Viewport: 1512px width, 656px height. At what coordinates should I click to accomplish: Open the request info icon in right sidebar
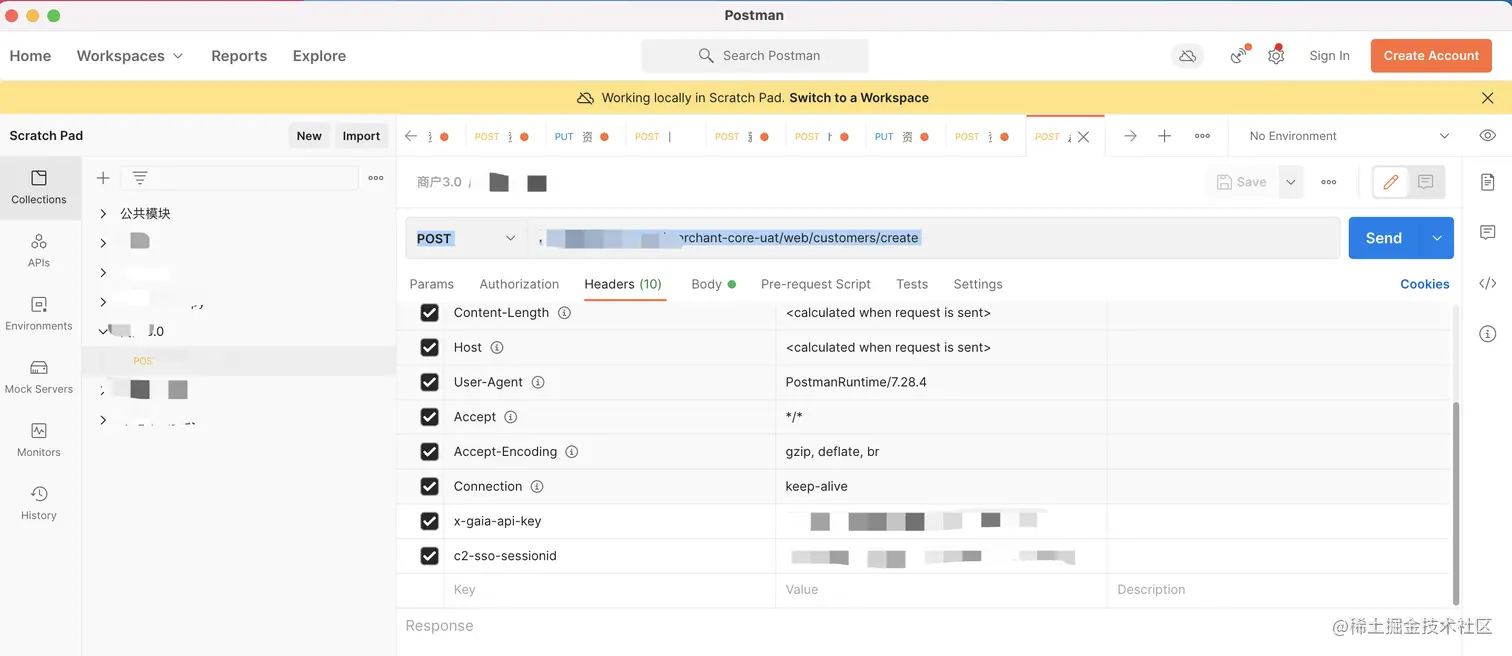[x=1488, y=334]
